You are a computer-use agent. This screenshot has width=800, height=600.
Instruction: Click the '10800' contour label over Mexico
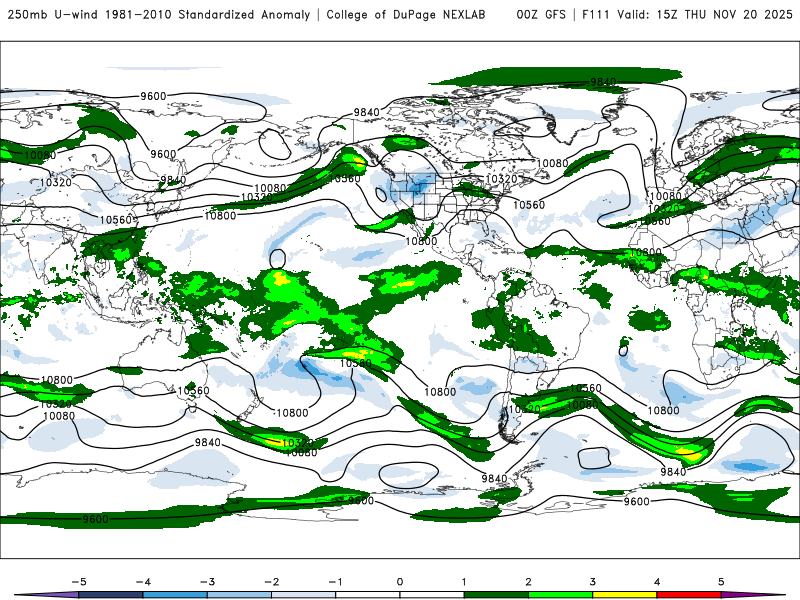click(x=421, y=241)
